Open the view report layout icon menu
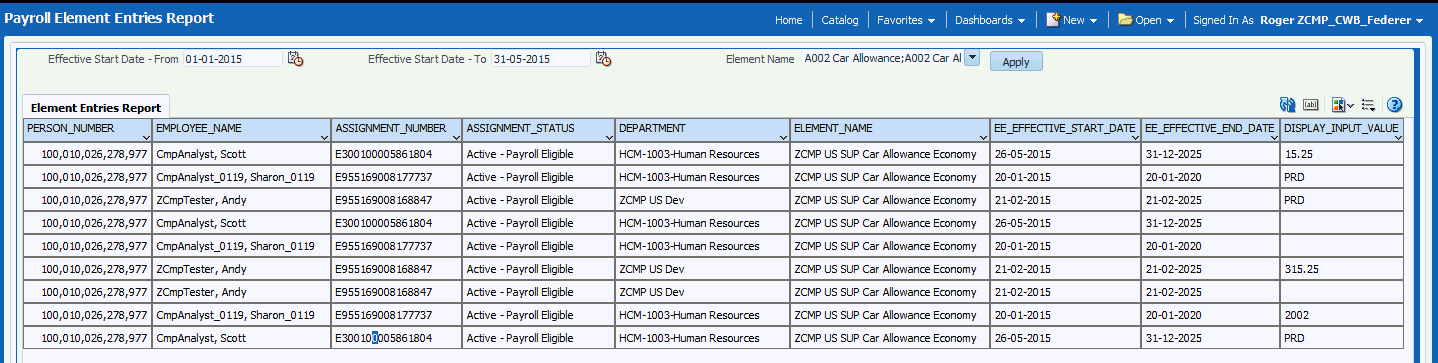 [x=1342, y=105]
